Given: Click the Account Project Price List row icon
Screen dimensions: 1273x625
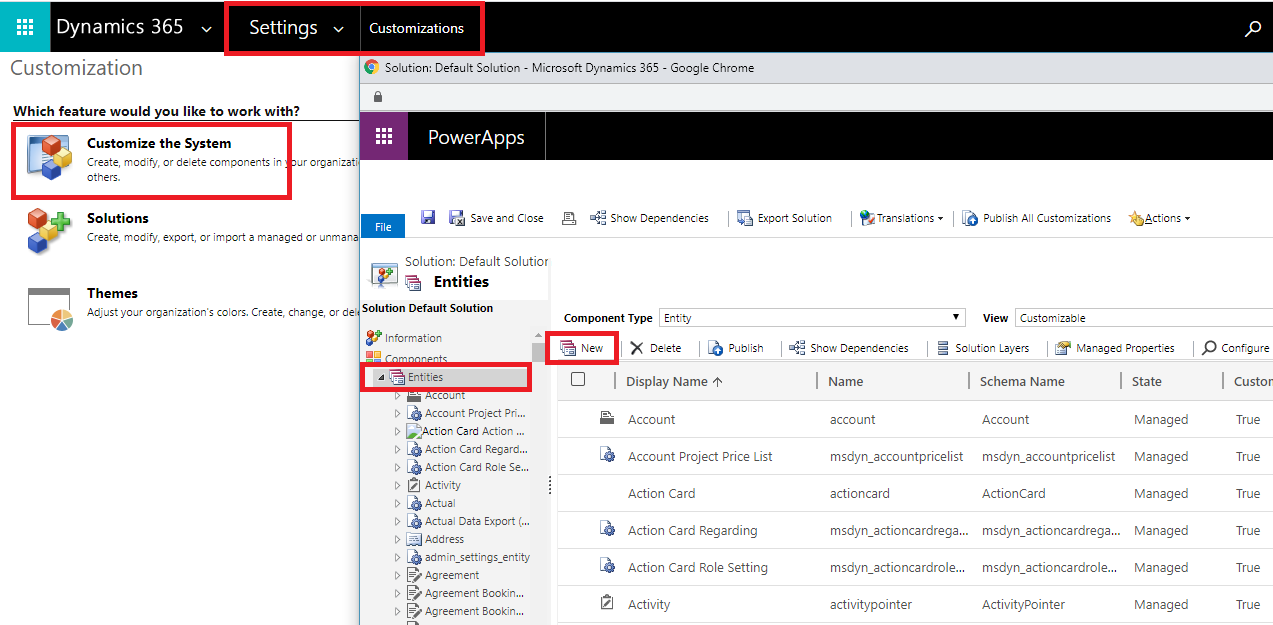Looking at the screenshot, I should pyautogui.click(x=607, y=456).
